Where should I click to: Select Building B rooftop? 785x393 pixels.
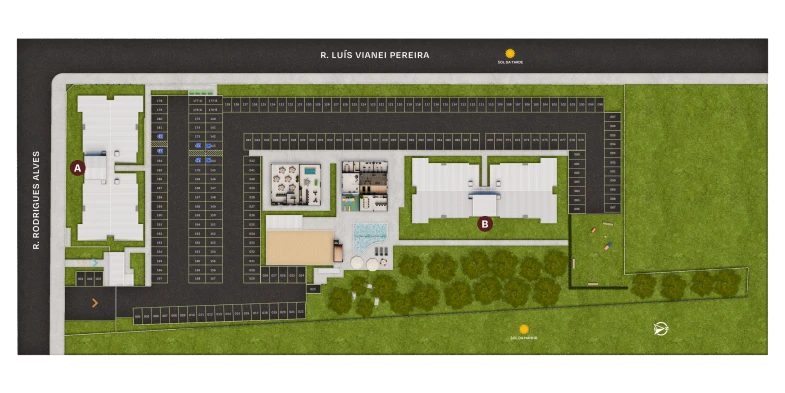coord(484,191)
